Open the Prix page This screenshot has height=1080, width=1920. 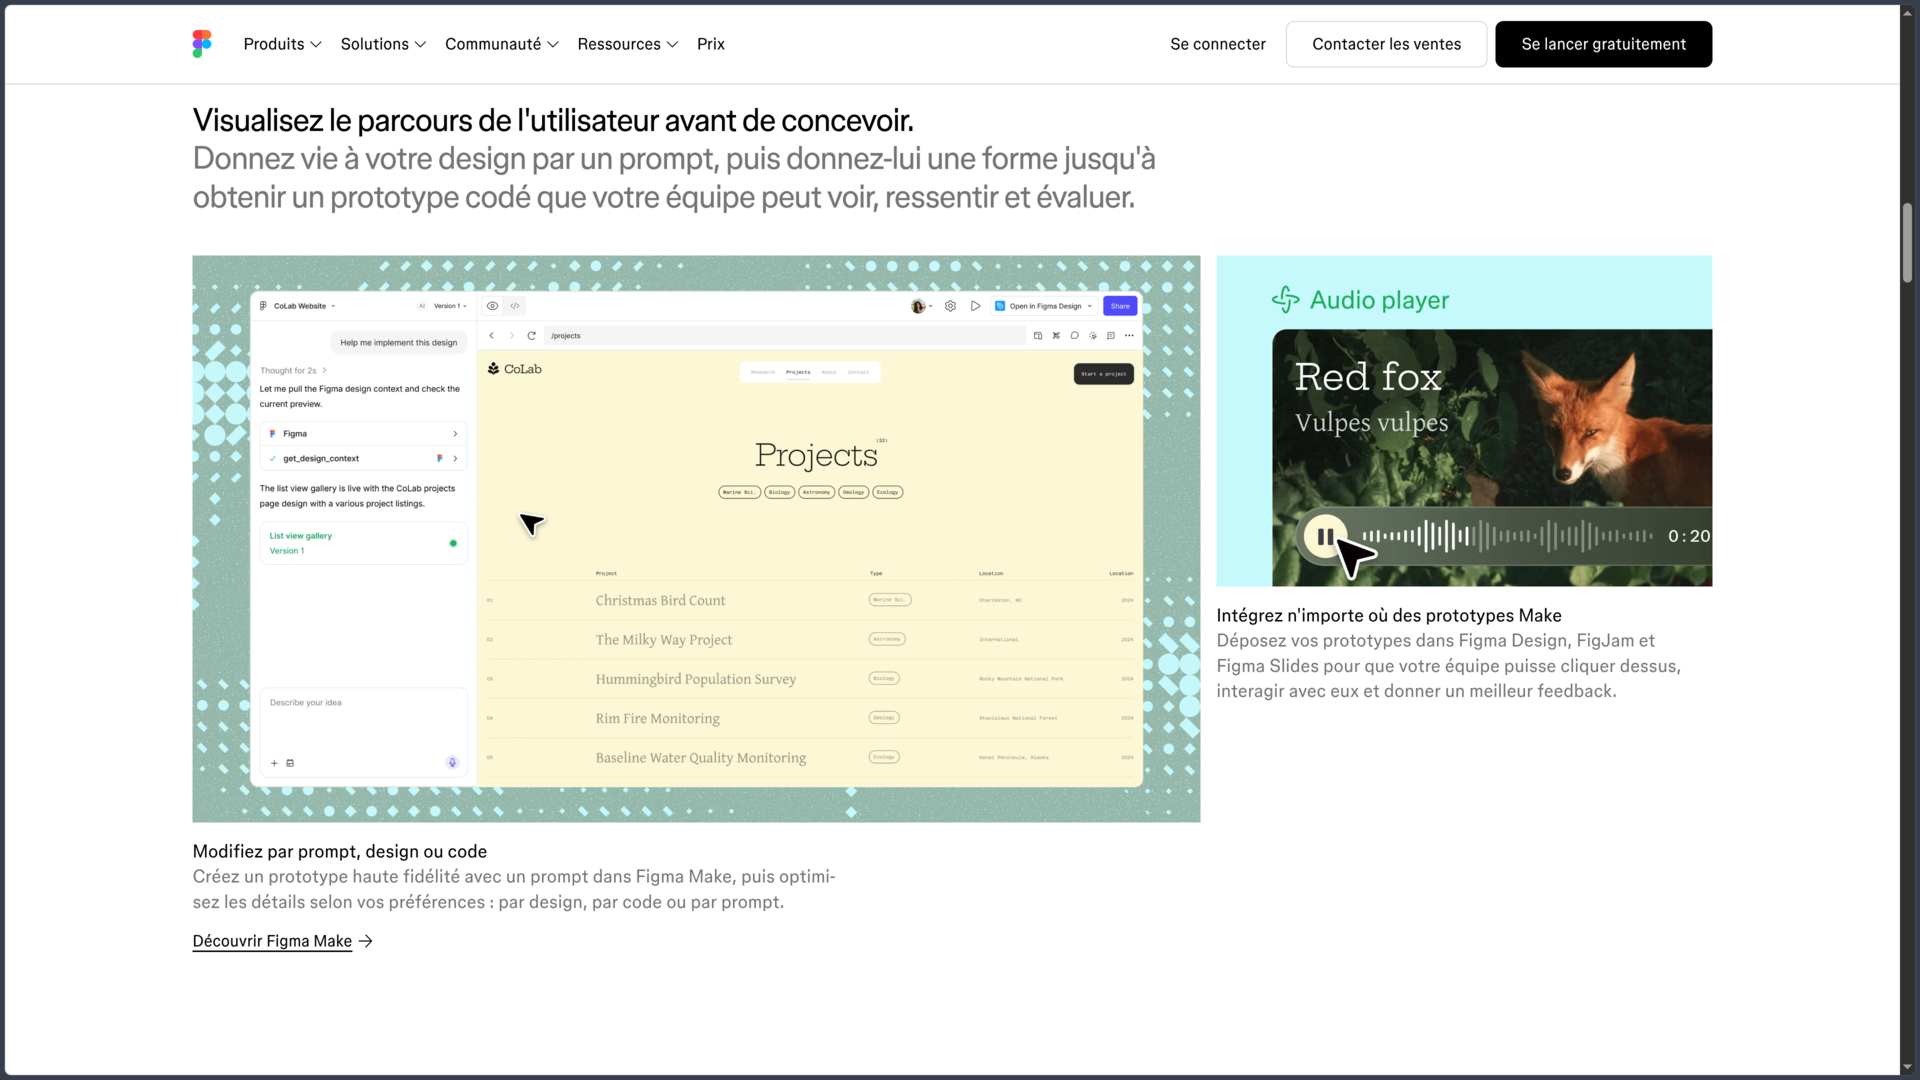(x=711, y=44)
